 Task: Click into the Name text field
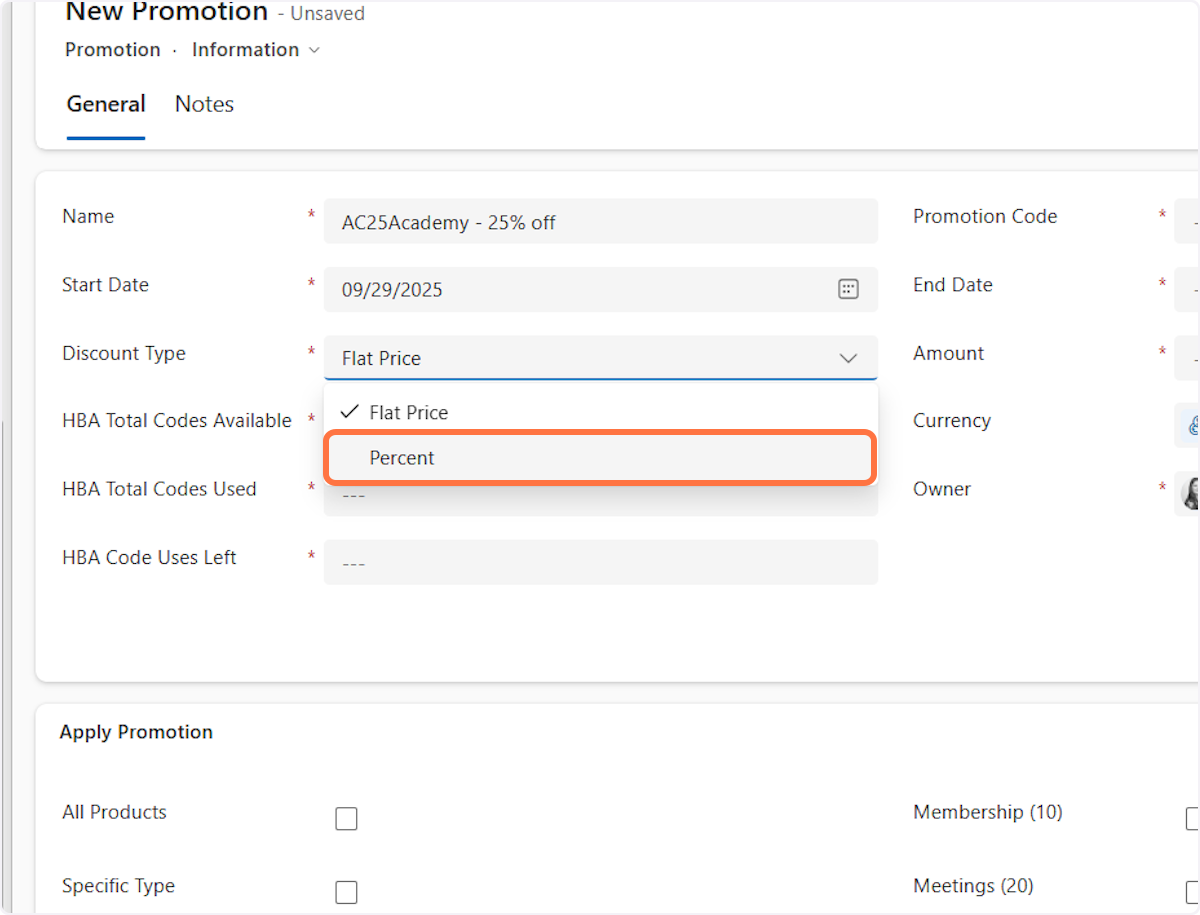point(600,222)
